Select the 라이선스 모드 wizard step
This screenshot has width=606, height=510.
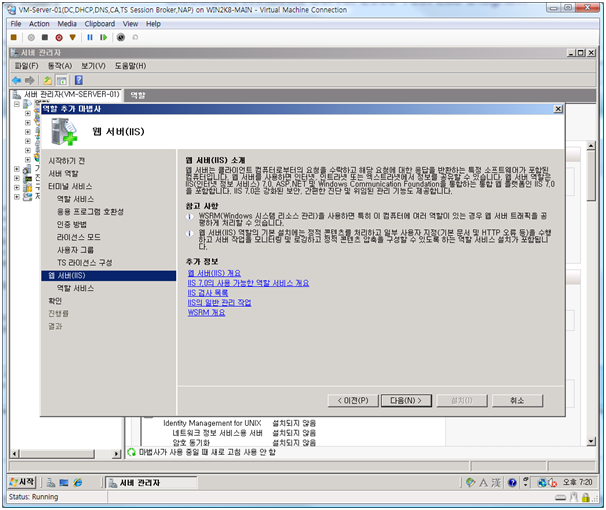(x=78, y=237)
